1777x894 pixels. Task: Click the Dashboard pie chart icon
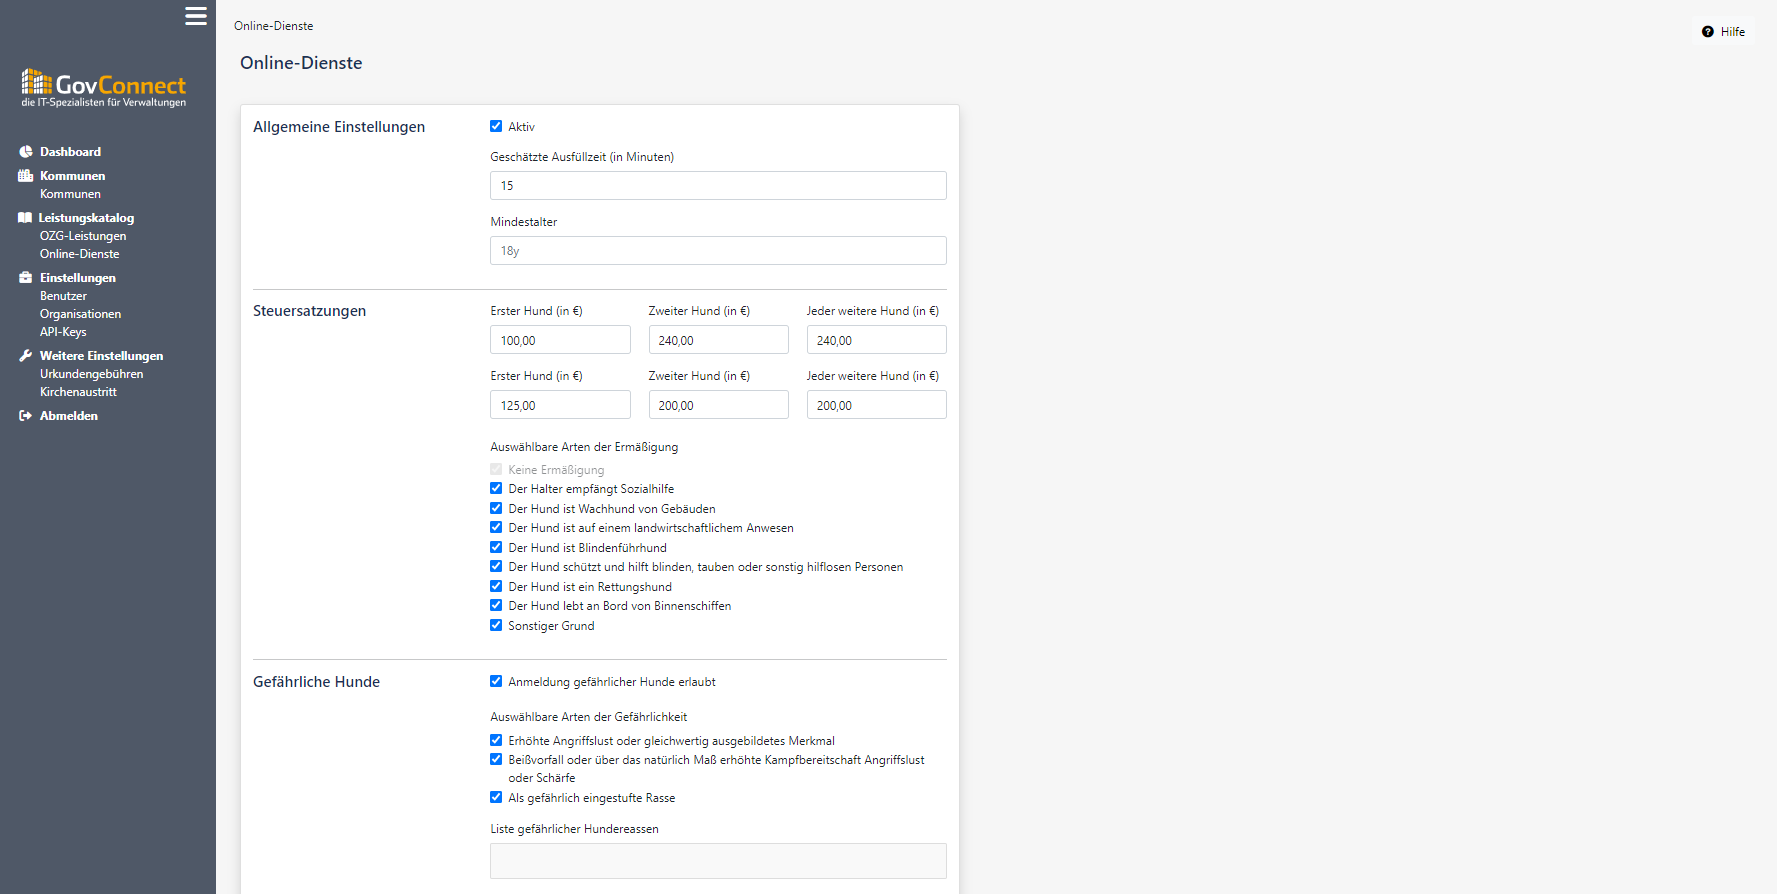tap(26, 152)
